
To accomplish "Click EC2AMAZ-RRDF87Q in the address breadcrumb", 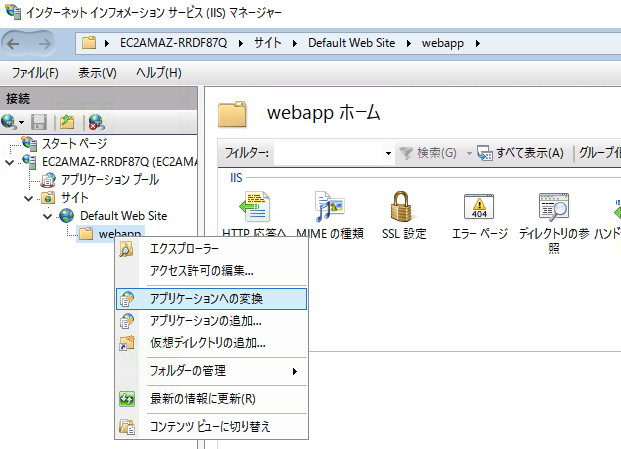I will click(173, 43).
